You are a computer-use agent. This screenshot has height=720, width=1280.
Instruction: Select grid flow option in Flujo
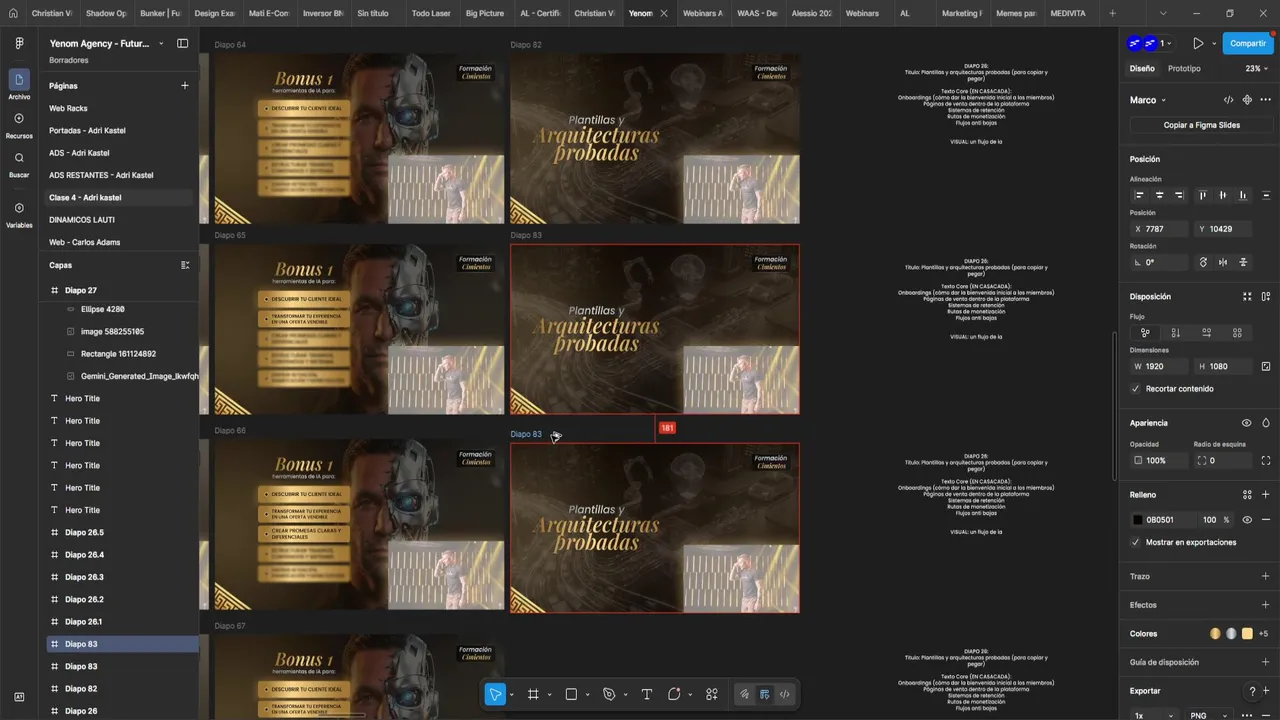pyautogui.click(x=1238, y=333)
